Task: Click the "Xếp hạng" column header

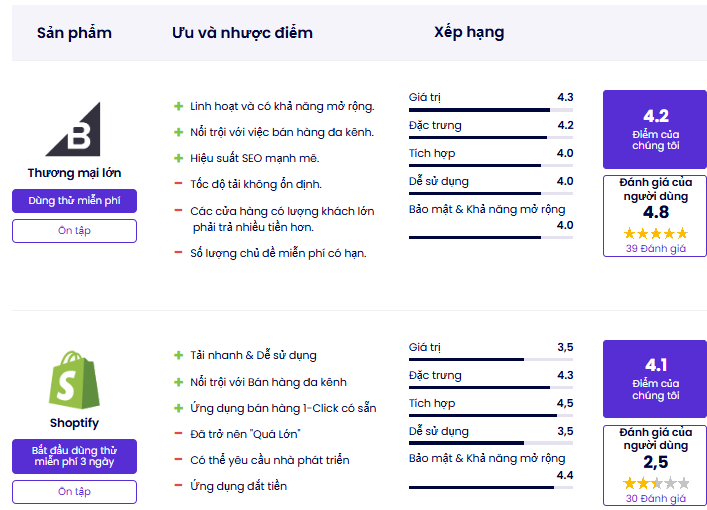Action: [x=469, y=32]
